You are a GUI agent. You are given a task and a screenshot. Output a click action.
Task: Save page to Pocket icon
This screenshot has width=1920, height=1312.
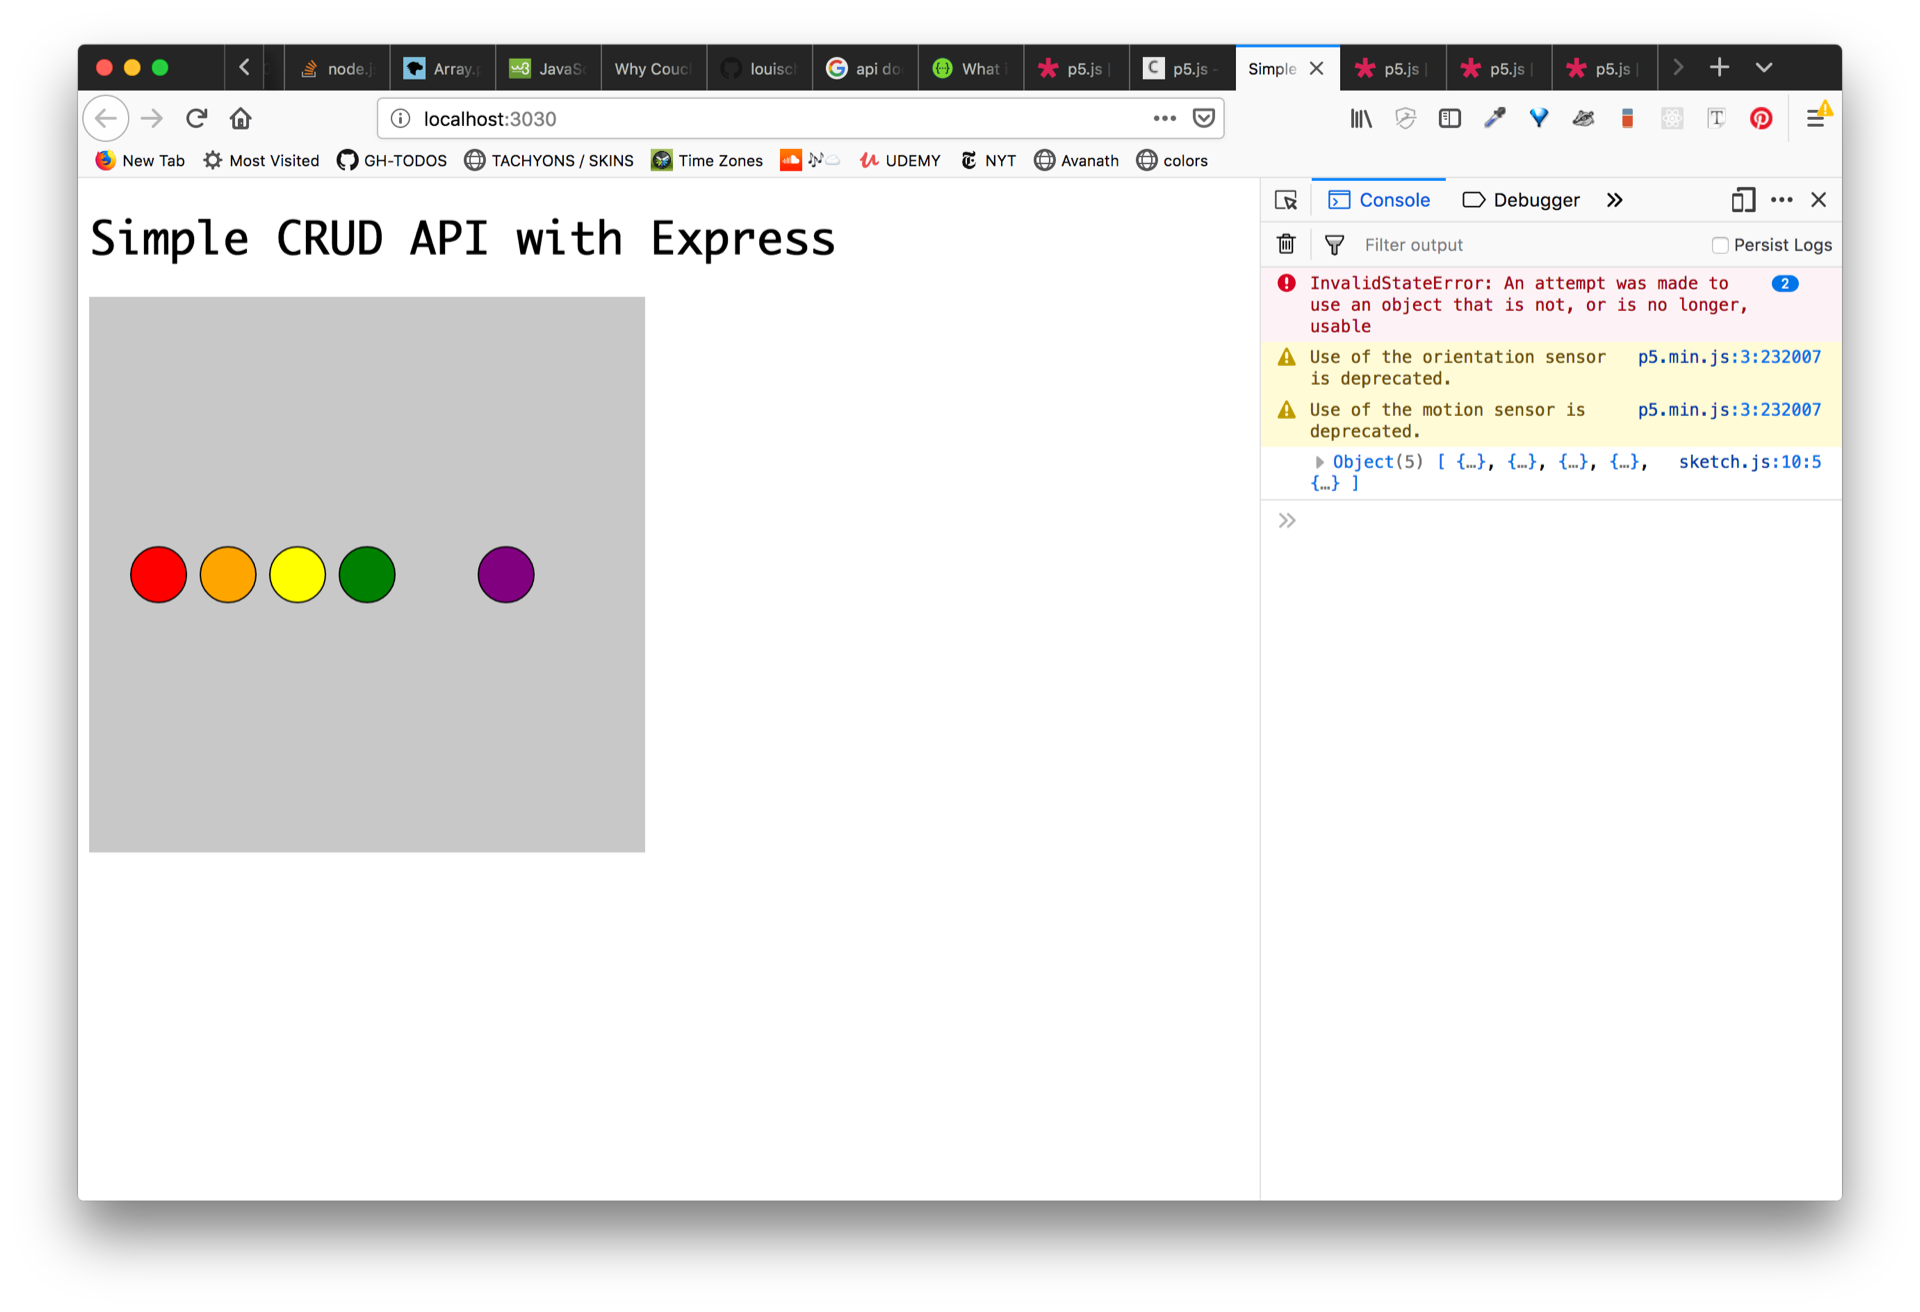click(x=1204, y=119)
